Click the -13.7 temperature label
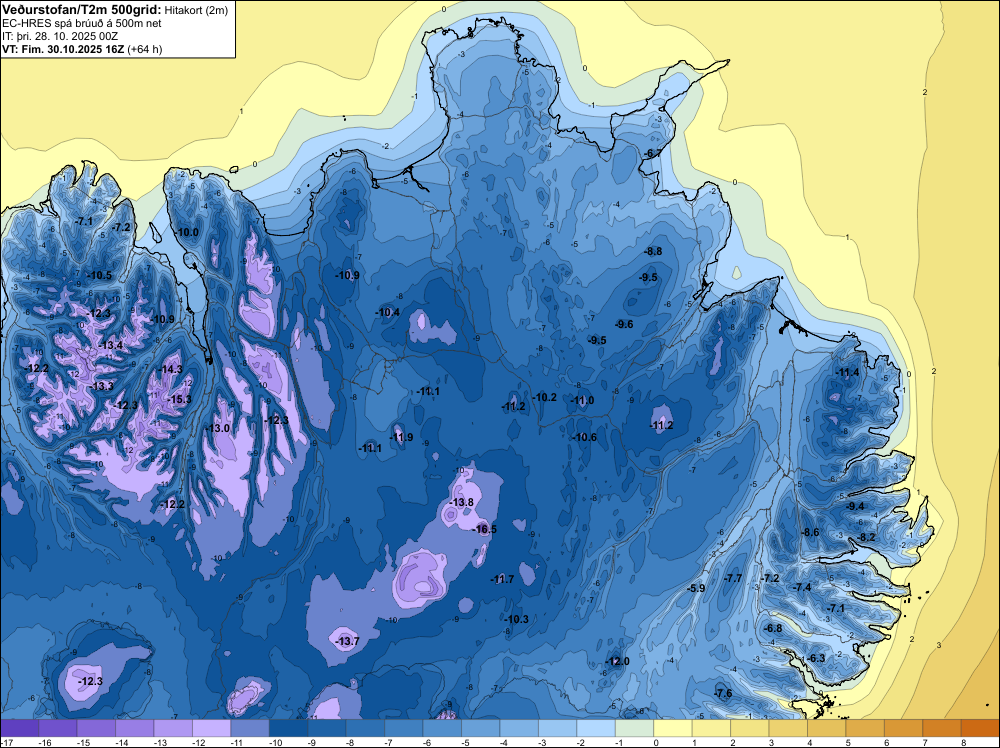The image size is (1000, 748). click(348, 641)
